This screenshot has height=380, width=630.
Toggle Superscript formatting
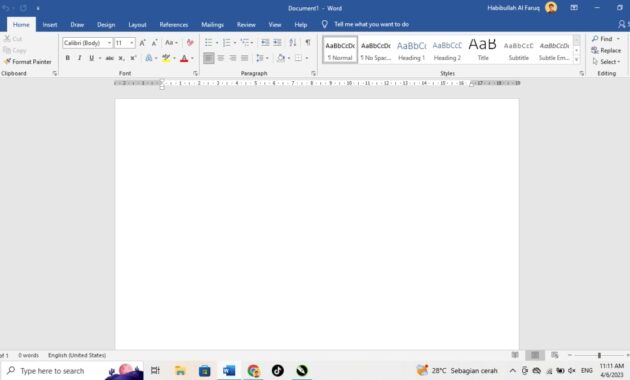pyautogui.click(x=133, y=58)
